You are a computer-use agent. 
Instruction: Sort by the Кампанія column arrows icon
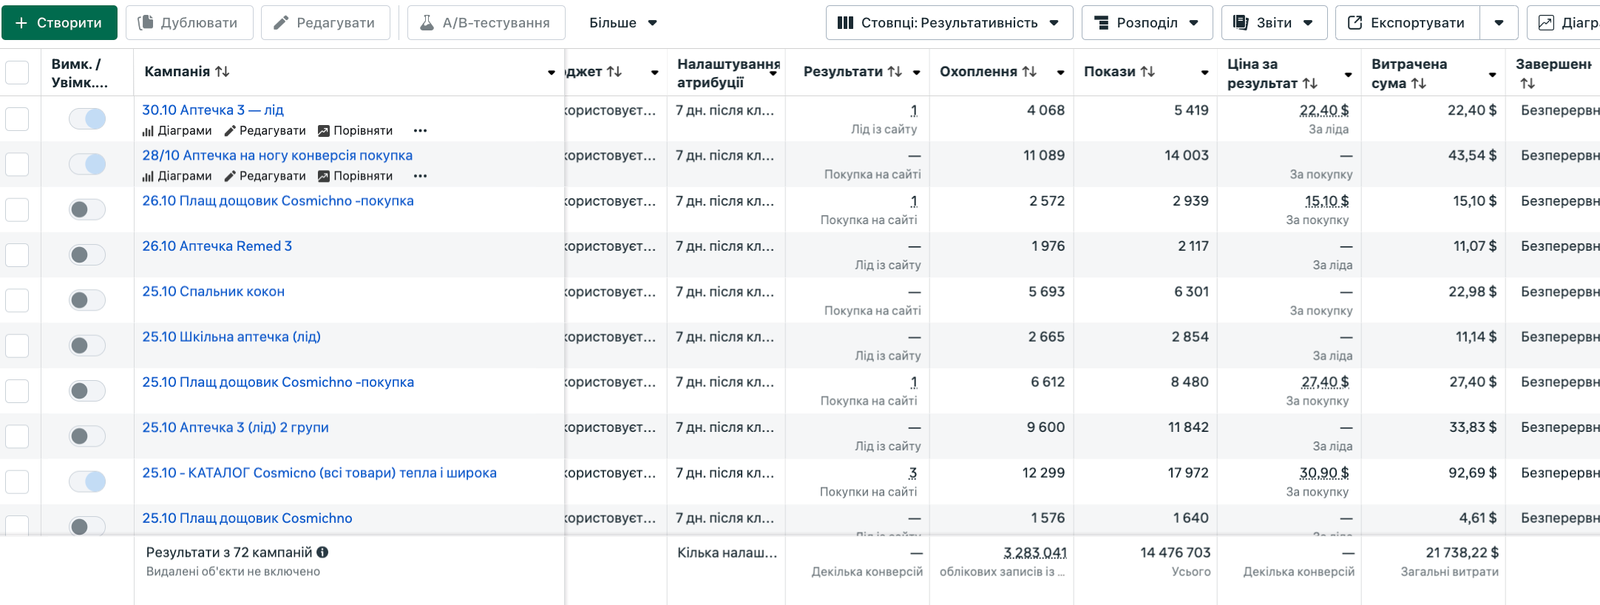(x=222, y=72)
